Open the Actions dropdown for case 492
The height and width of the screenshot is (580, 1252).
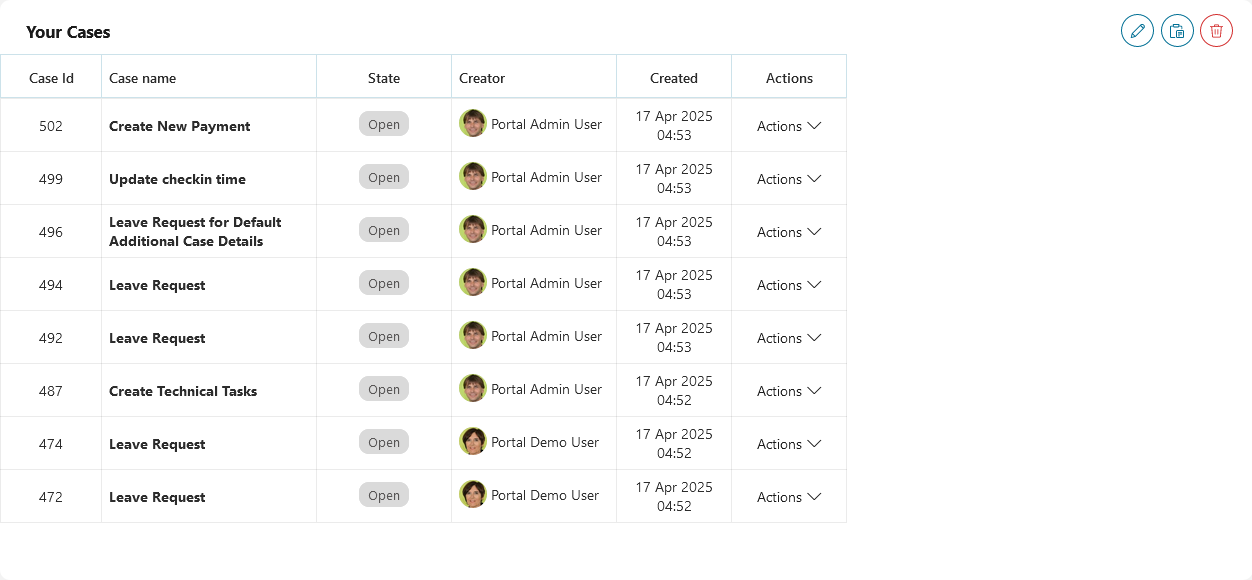(x=789, y=338)
